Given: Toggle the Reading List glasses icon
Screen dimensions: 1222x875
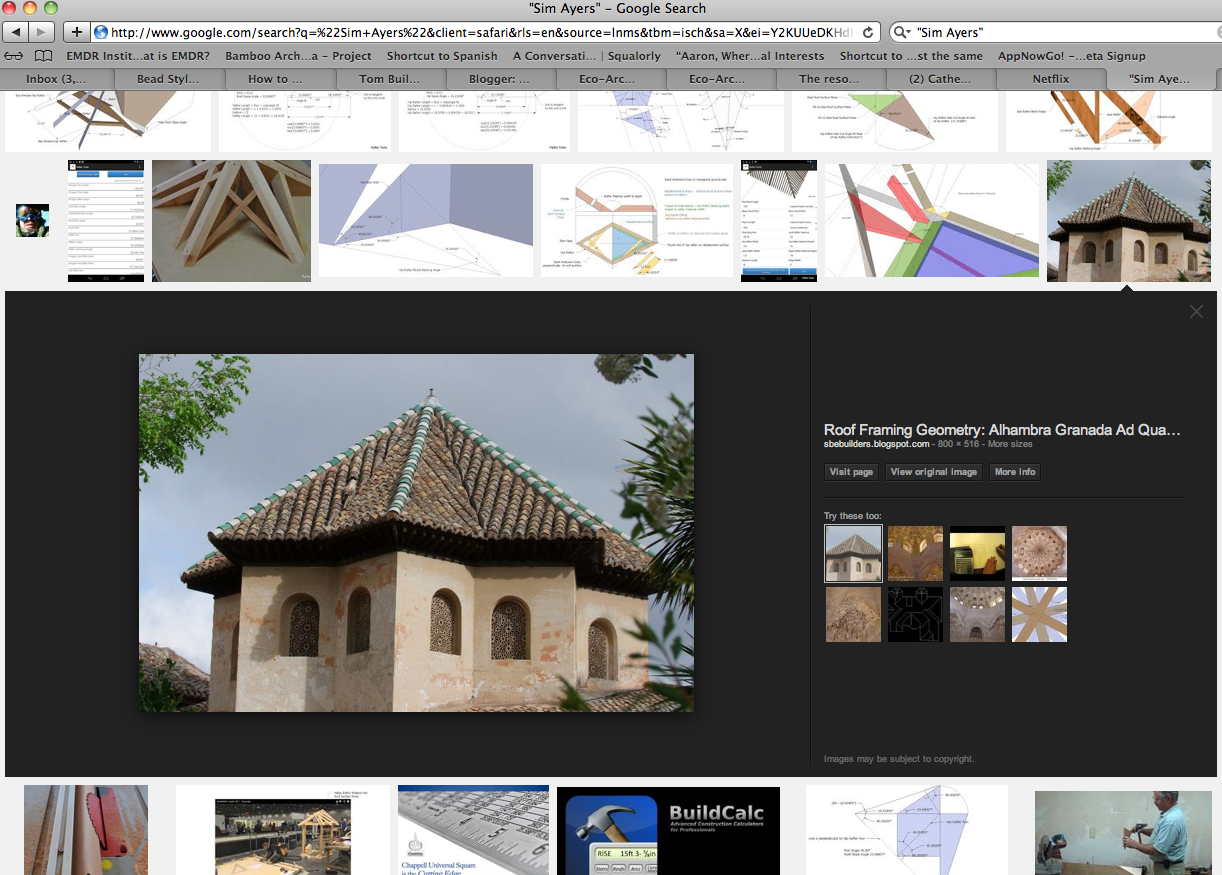Looking at the screenshot, I should pos(13,55).
